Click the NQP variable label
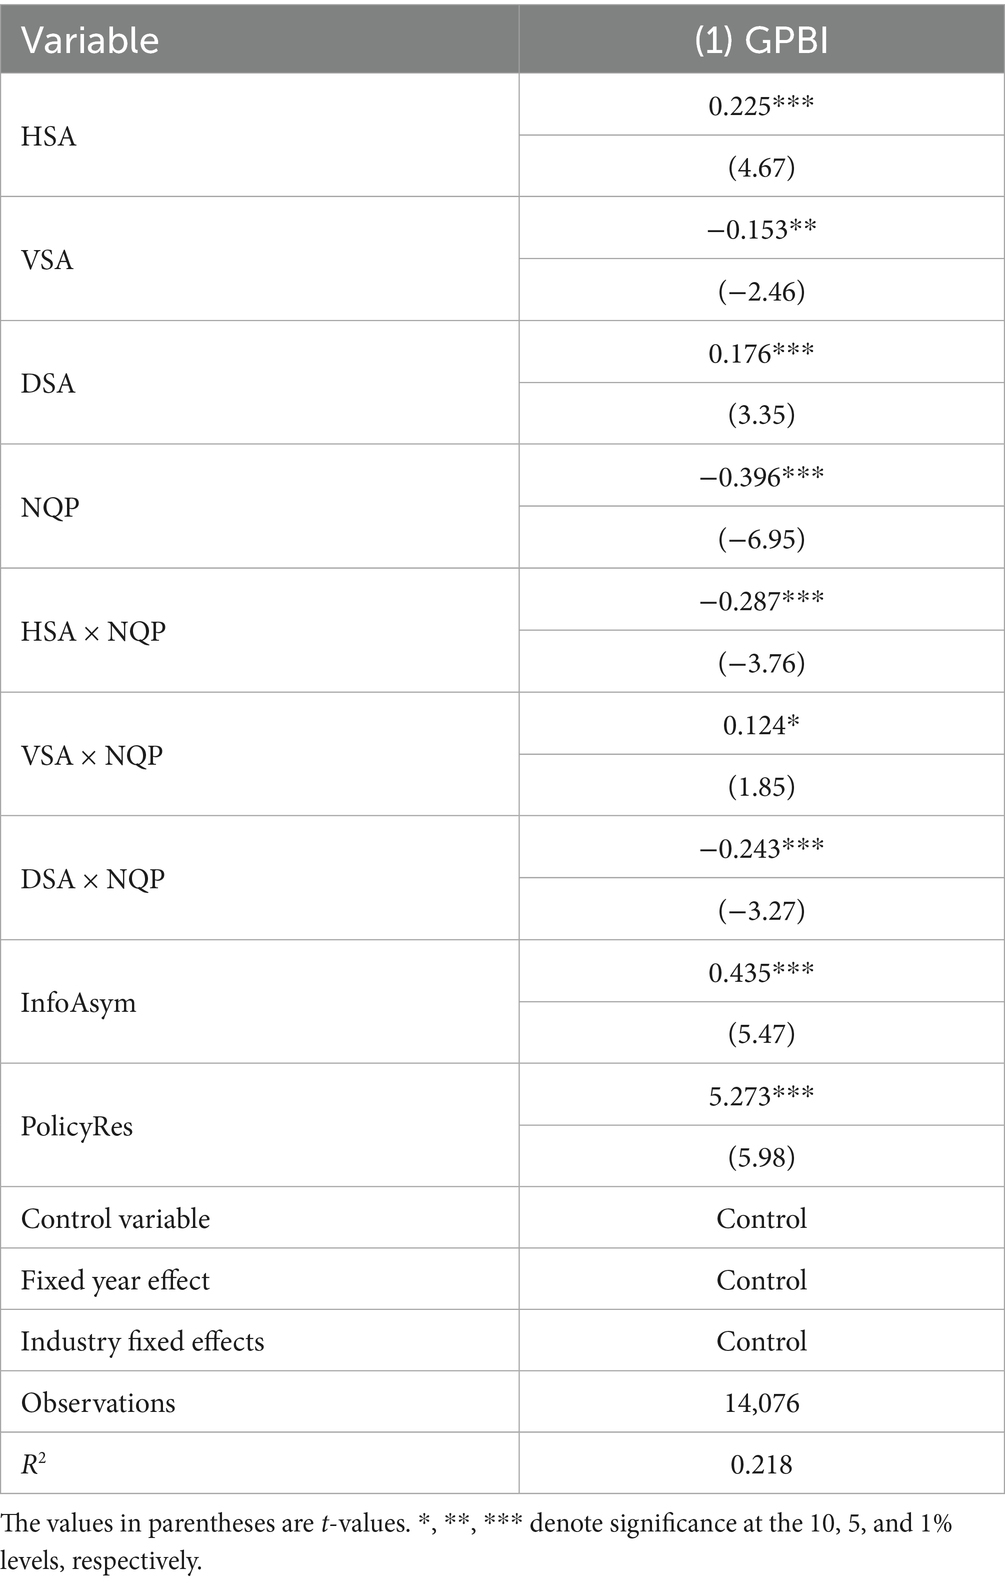This screenshot has width=1005, height=1583. tap(49, 507)
